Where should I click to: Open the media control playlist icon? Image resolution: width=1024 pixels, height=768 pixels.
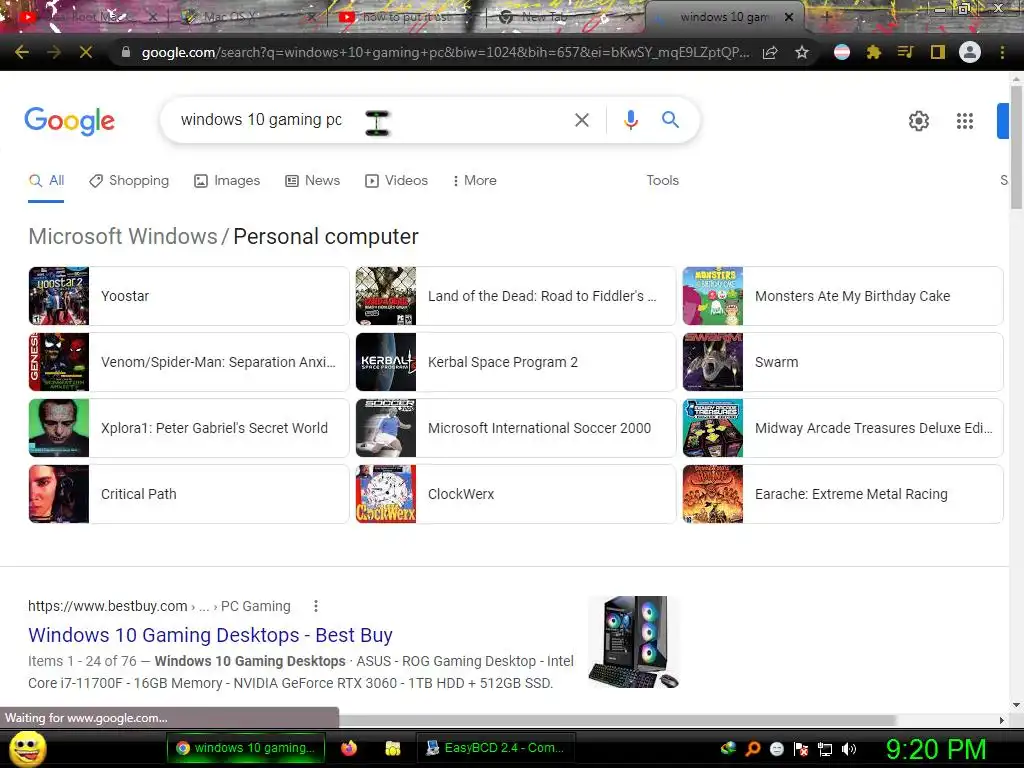tap(905, 52)
